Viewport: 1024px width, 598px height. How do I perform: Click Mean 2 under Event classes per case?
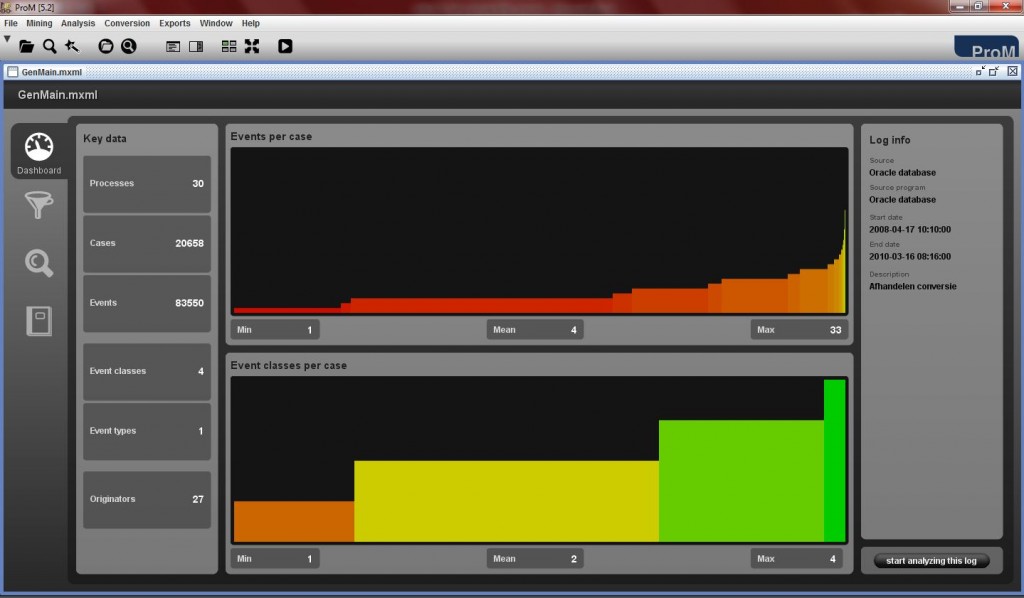tap(535, 559)
